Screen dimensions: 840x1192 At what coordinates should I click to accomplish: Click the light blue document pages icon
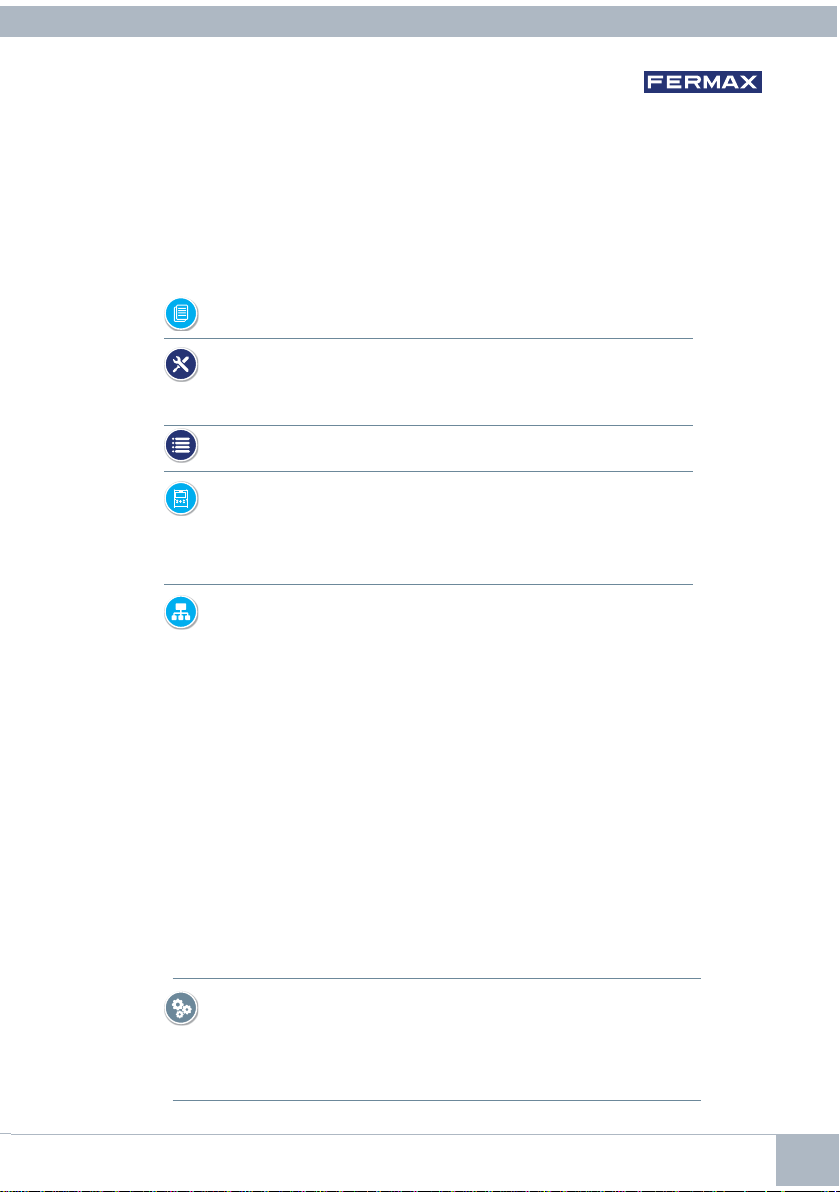coord(181,315)
